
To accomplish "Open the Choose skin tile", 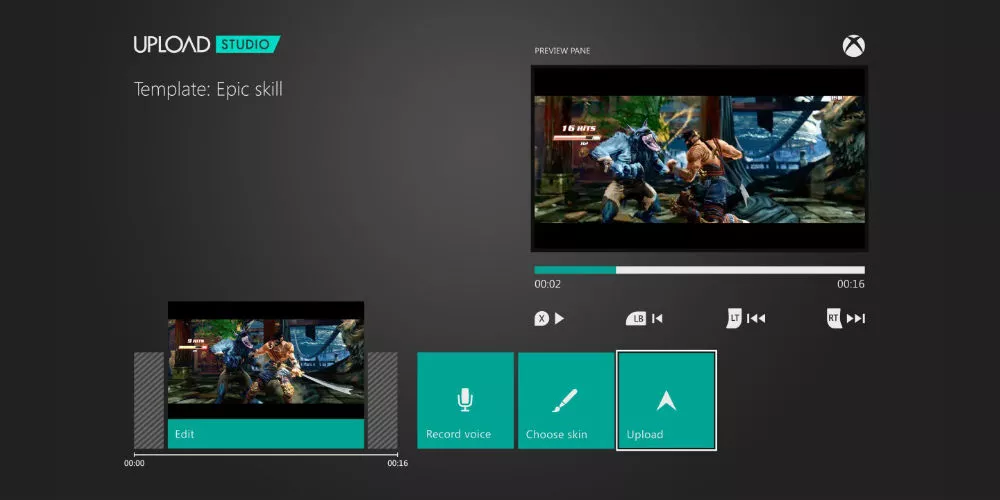I will tap(566, 401).
